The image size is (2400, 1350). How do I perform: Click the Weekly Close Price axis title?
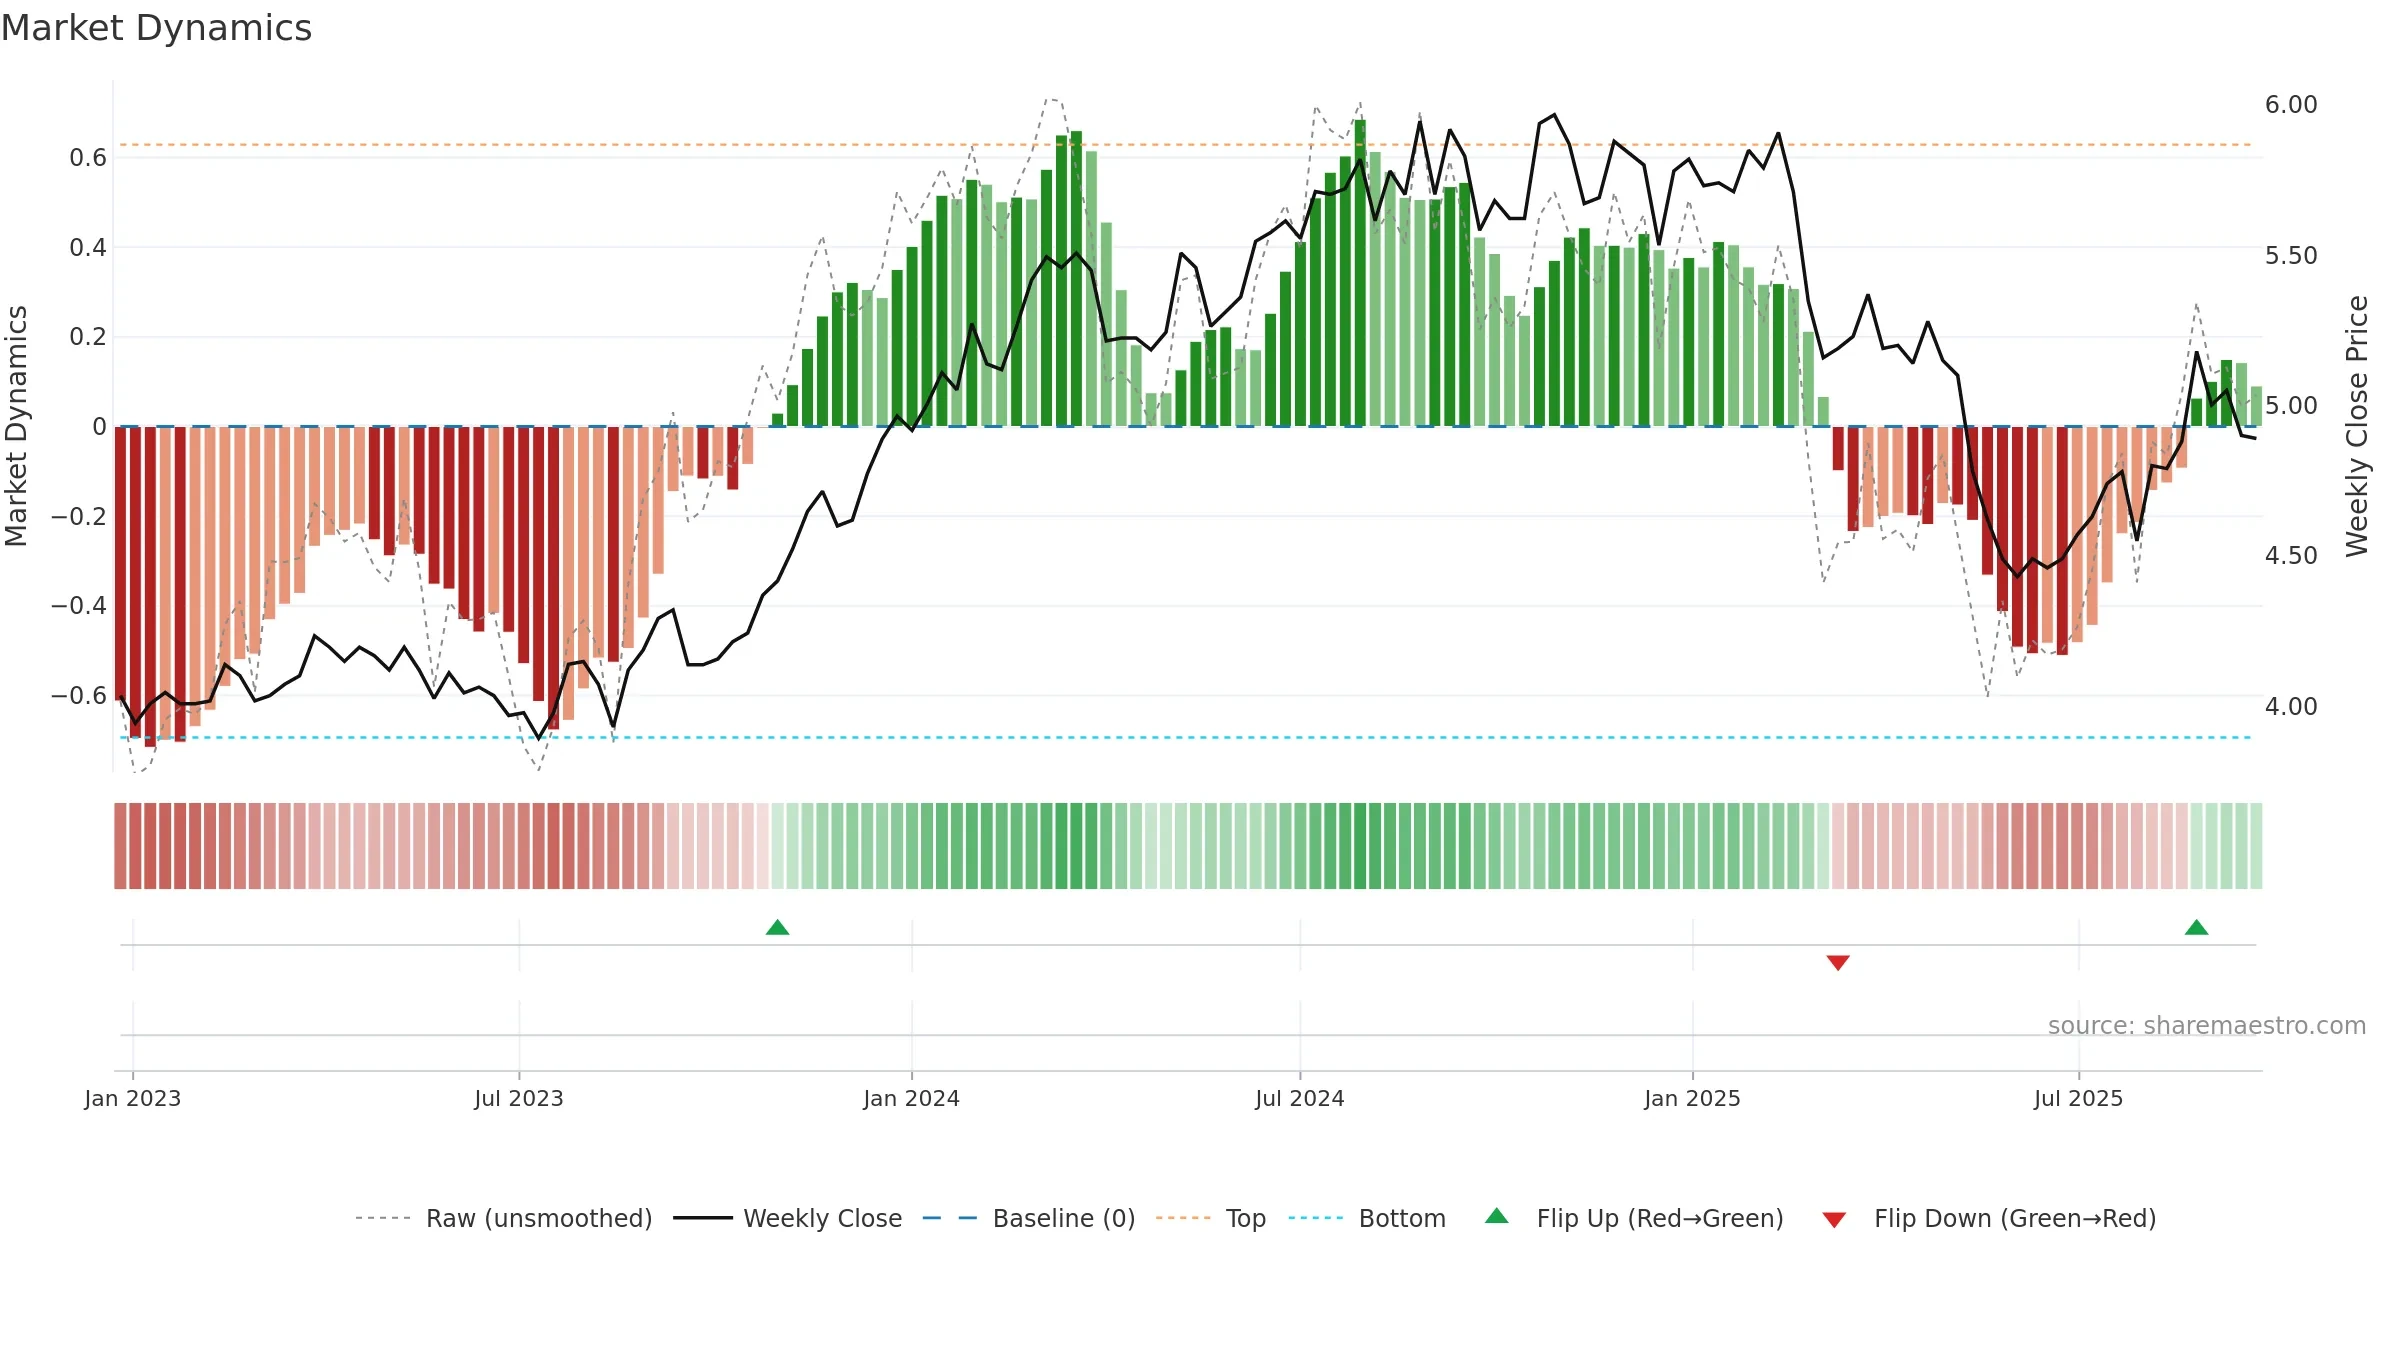click(2357, 426)
